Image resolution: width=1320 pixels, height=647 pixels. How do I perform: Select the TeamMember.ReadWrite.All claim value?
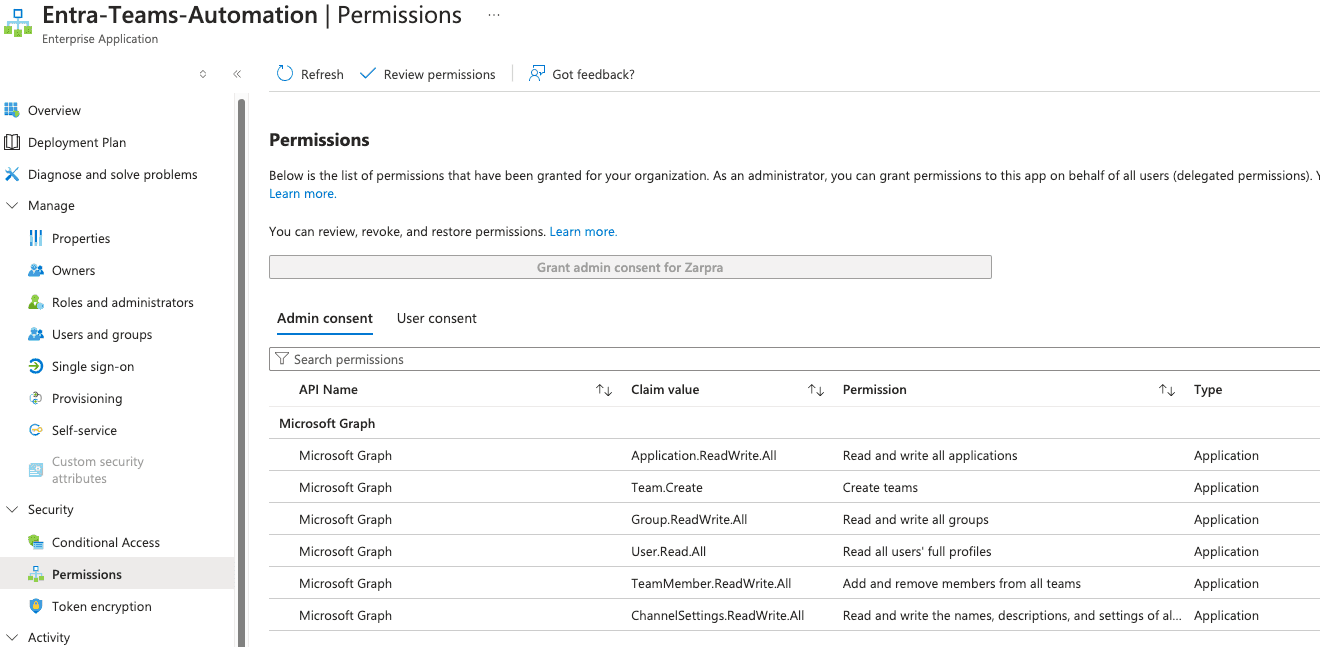(x=711, y=583)
